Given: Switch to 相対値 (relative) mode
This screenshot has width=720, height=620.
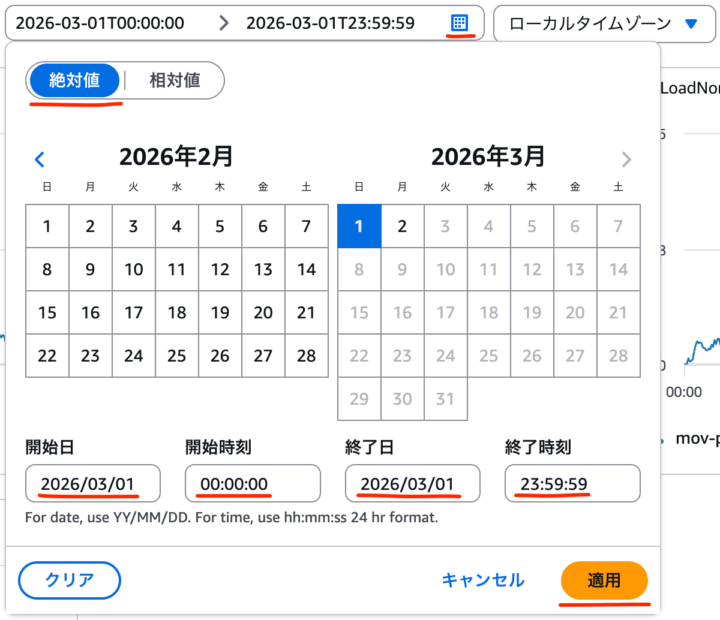Looking at the screenshot, I should click(174, 81).
